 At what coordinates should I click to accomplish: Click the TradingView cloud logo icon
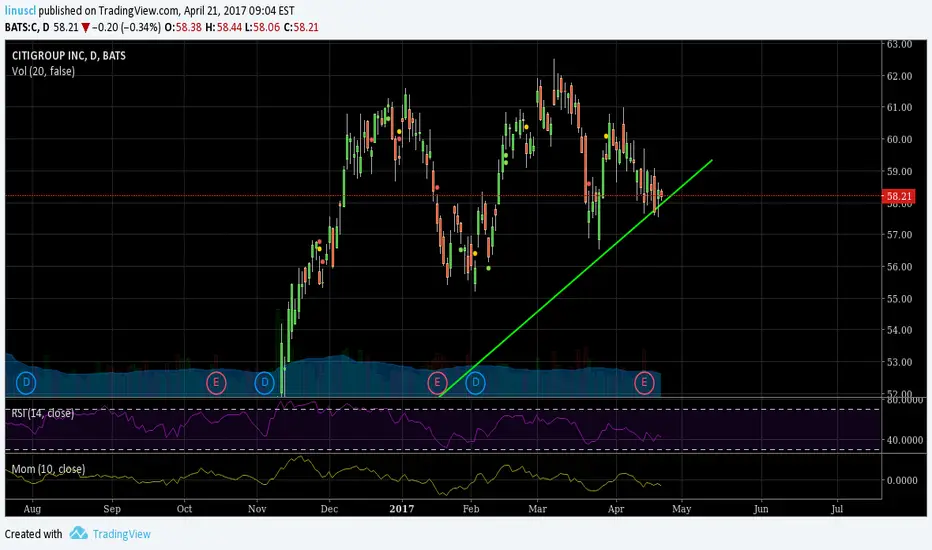78,533
